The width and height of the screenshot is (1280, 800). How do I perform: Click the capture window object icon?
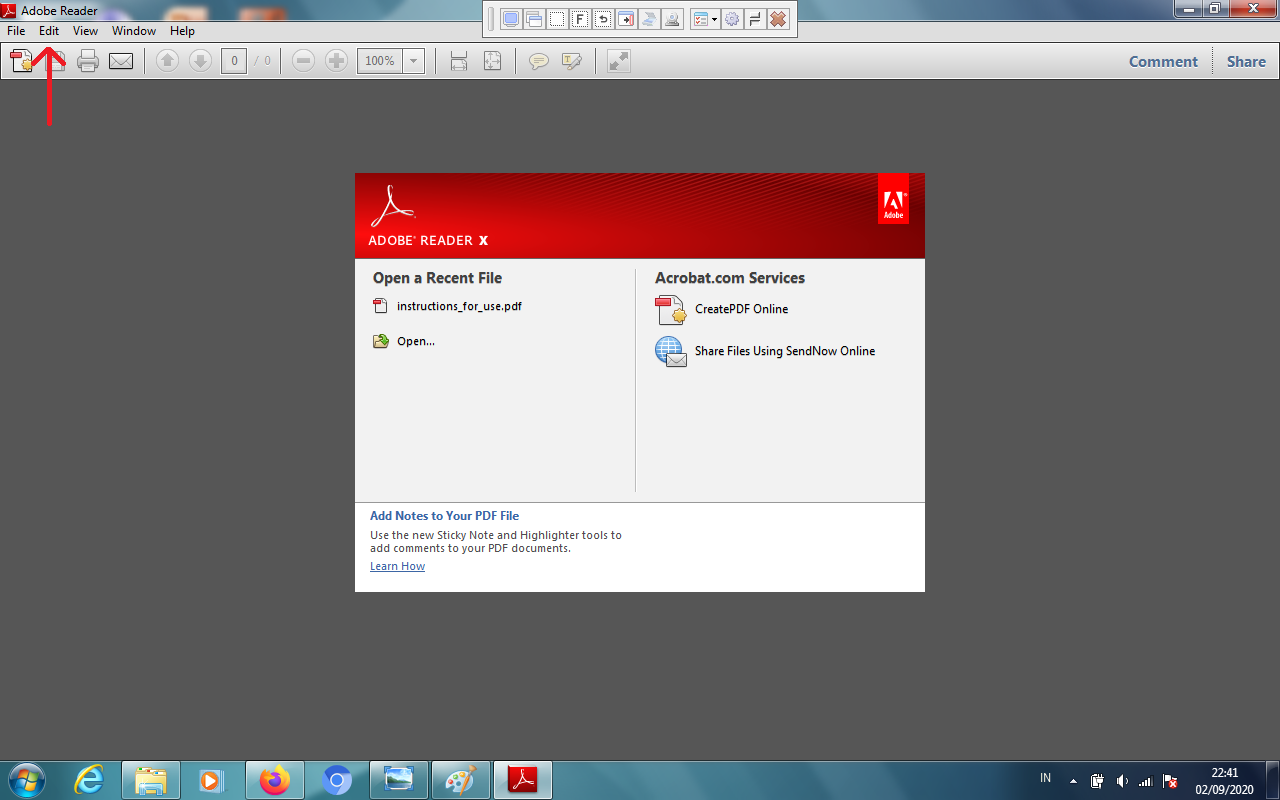[x=534, y=19]
